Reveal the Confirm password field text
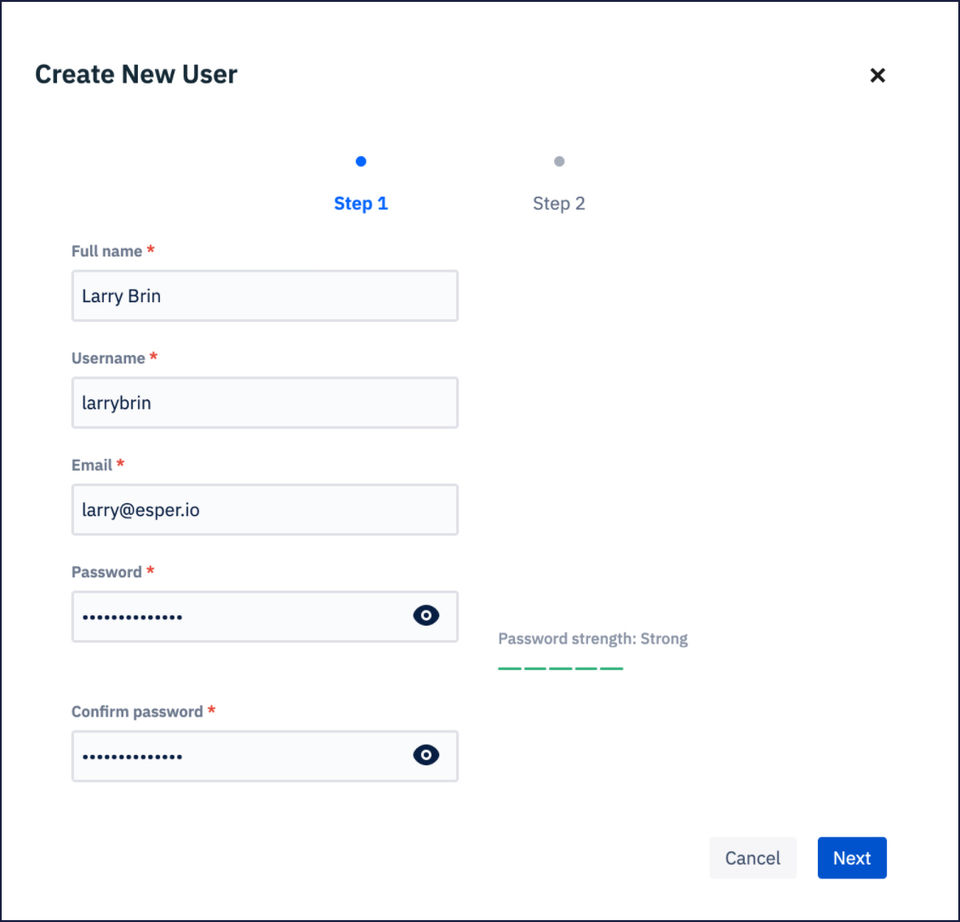The image size is (960, 922). (x=426, y=755)
